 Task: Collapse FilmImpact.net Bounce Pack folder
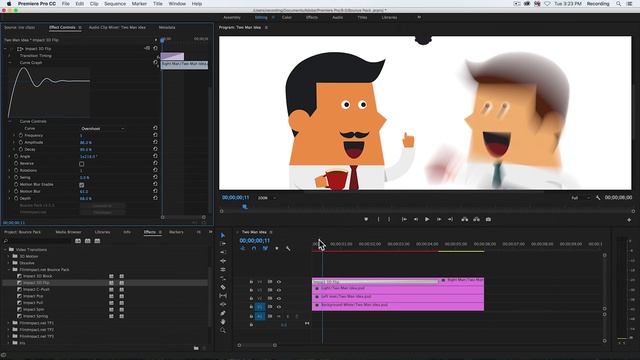[9, 269]
